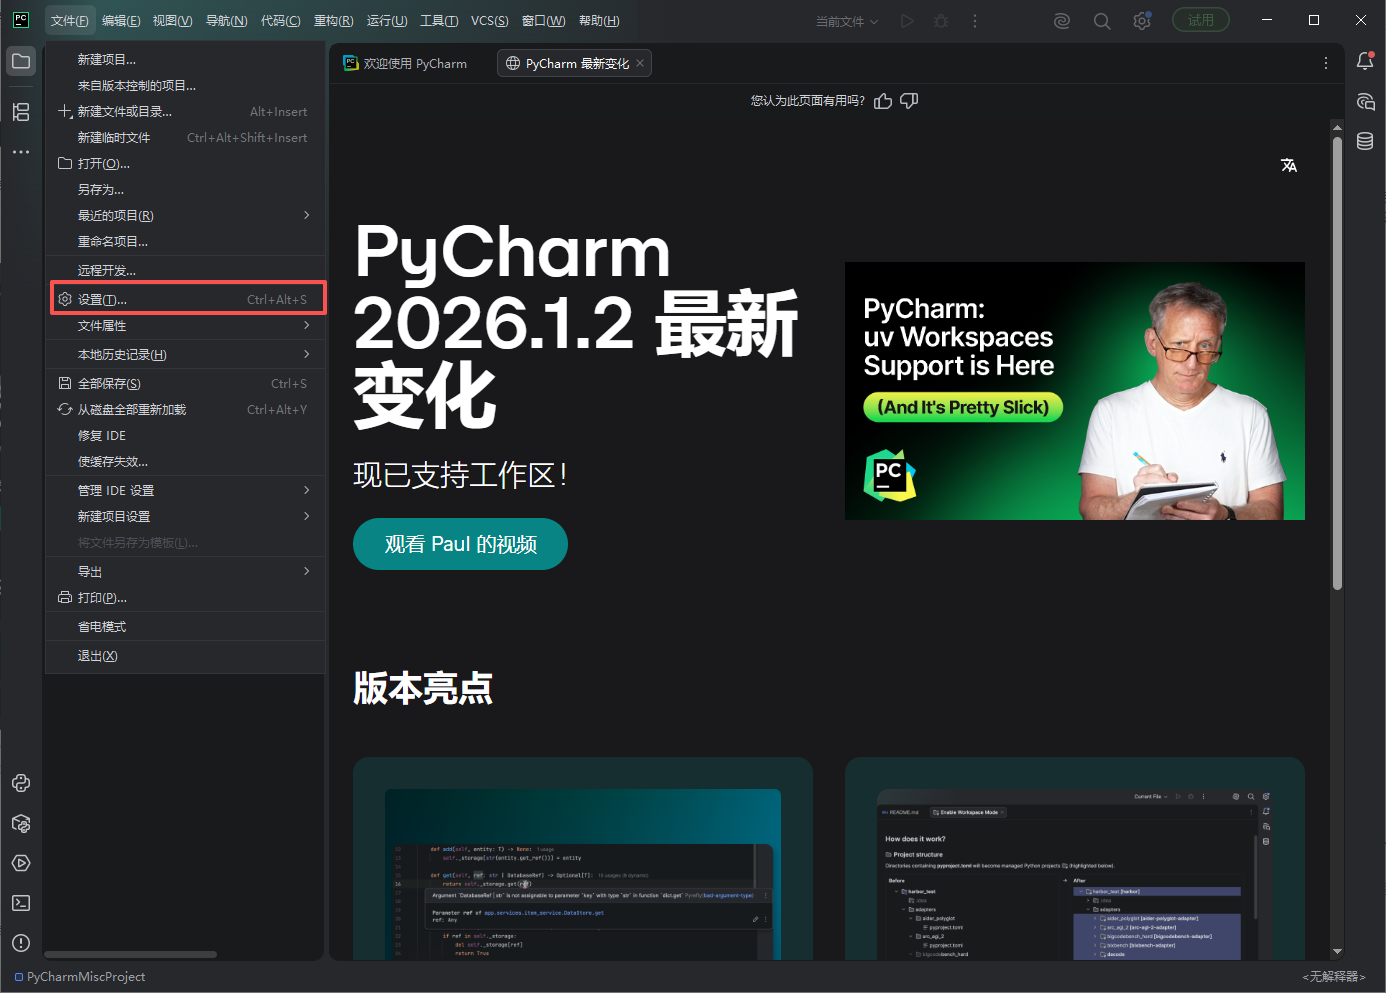Open the Project tool window folder icon
The width and height of the screenshot is (1386, 993).
[x=21, y=61]
